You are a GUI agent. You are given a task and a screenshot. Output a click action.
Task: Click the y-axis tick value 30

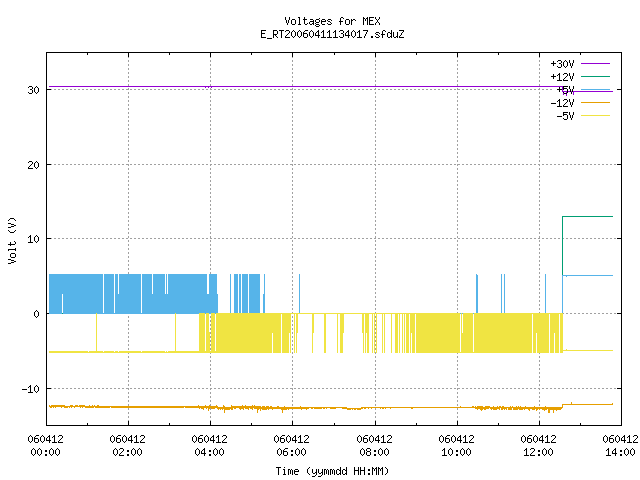point(33,90)
